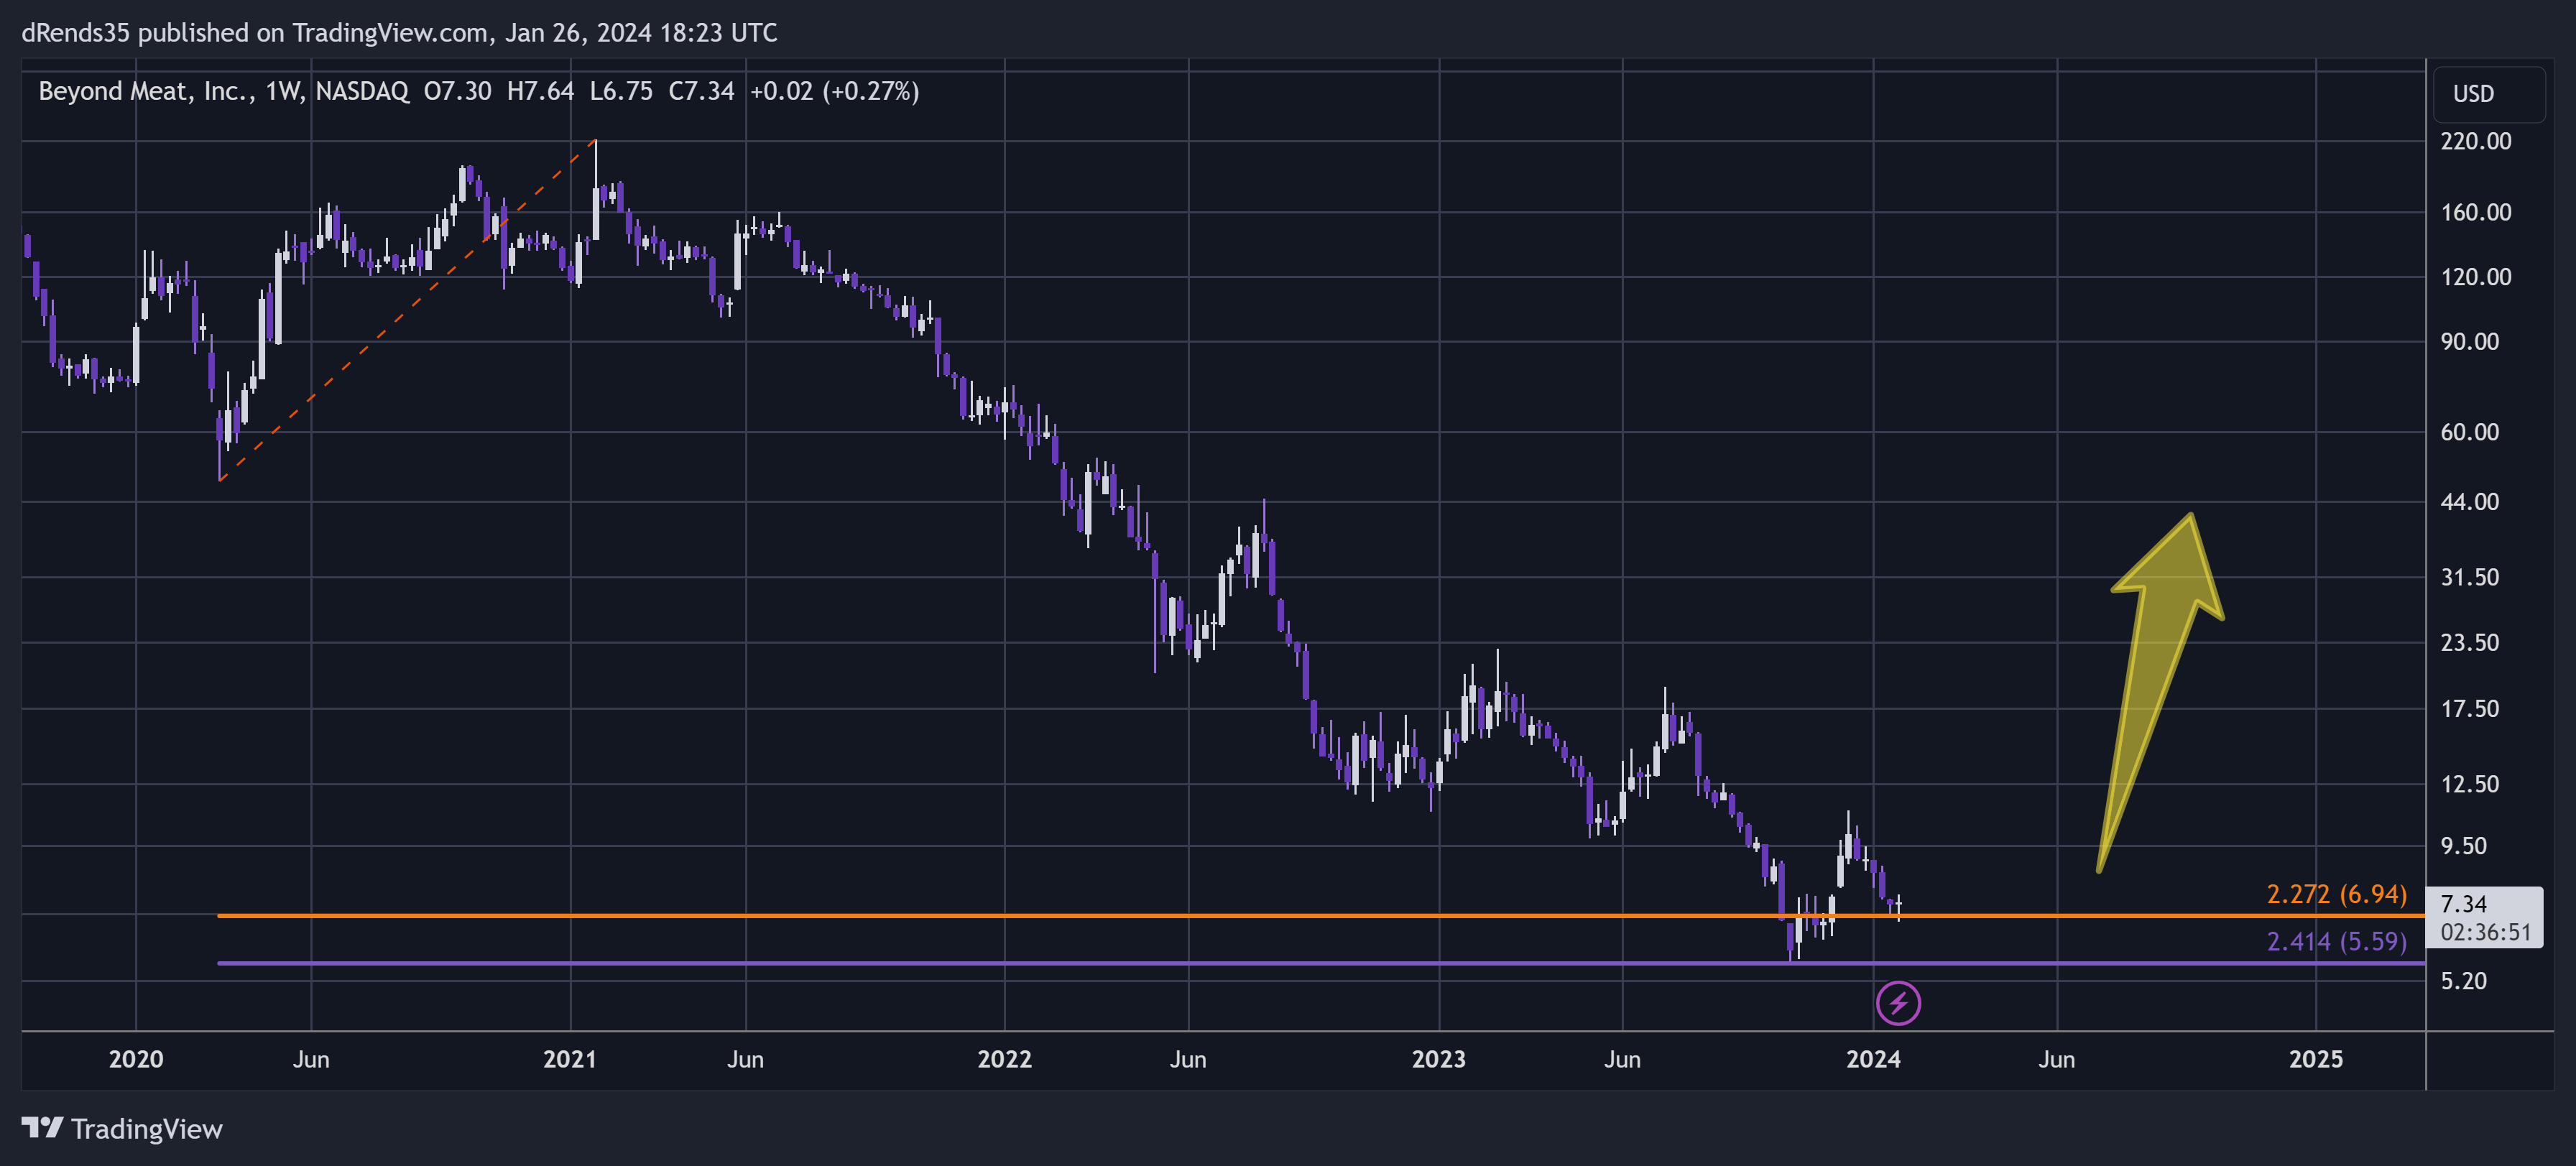Image resolution: width=2576 pixels, height=1166 pixels.
Task: Click the 220.00 price axis label
Action: pyautogui.click(x=2475, y=141)
